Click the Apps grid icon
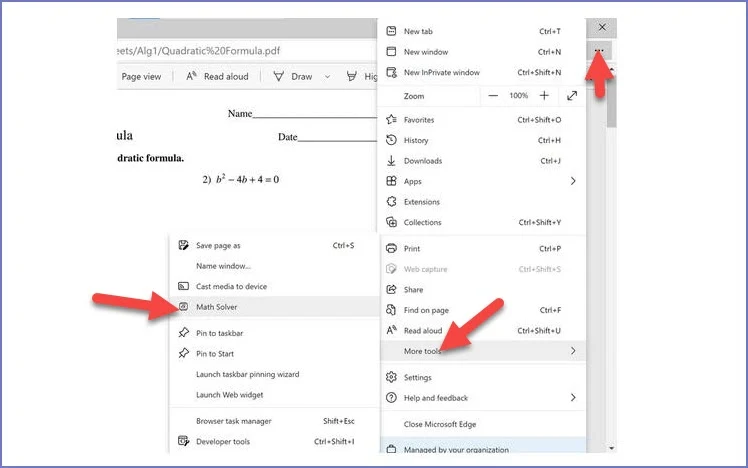The width and height of the screenshot is (748, 468). tap(391, 181)
